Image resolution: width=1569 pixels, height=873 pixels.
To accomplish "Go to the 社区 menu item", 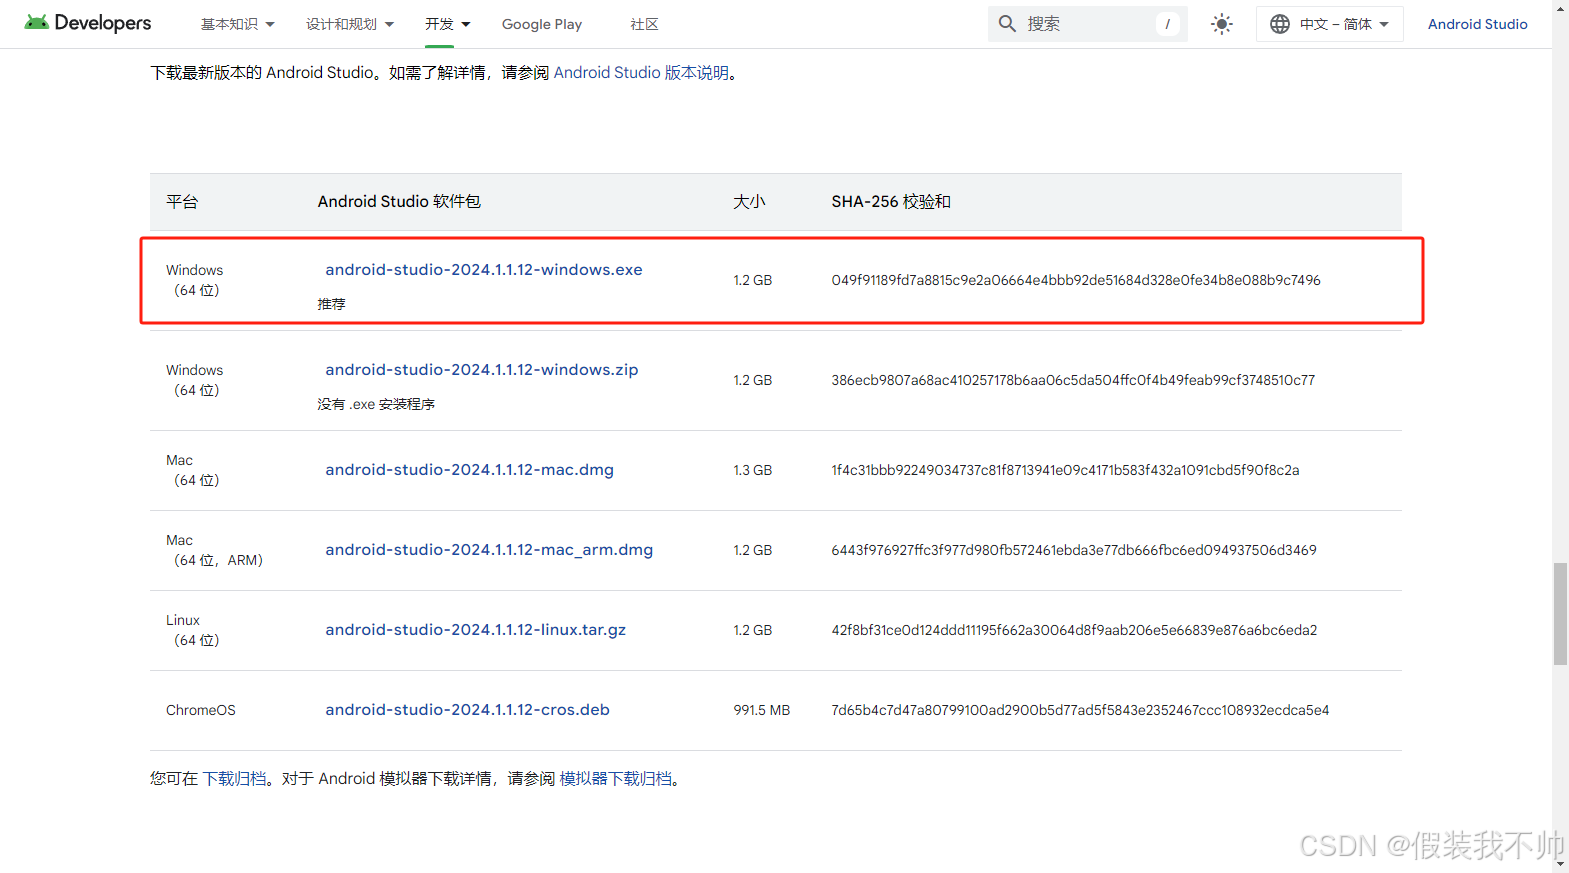I will tap(644, 24).
